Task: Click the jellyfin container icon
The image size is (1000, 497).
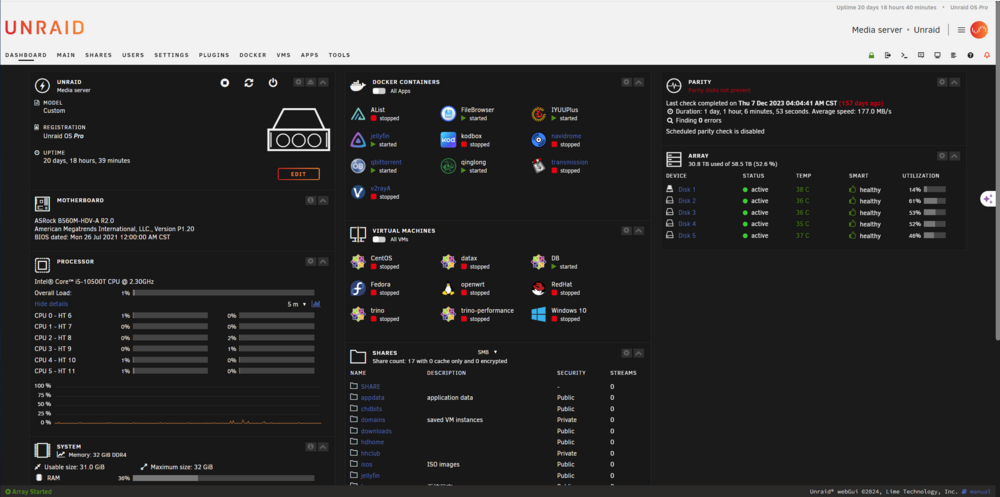Action: pos(358,140)
